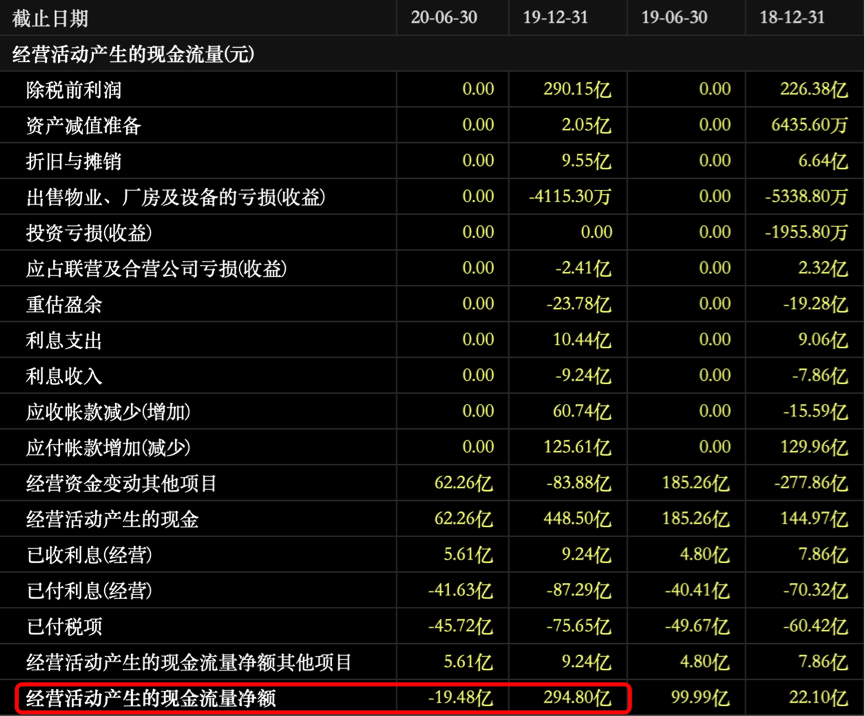Screen dimensions: 865x716
Task: Click the 99.99亿 net cash flow value
Action: tap(700, 698)
